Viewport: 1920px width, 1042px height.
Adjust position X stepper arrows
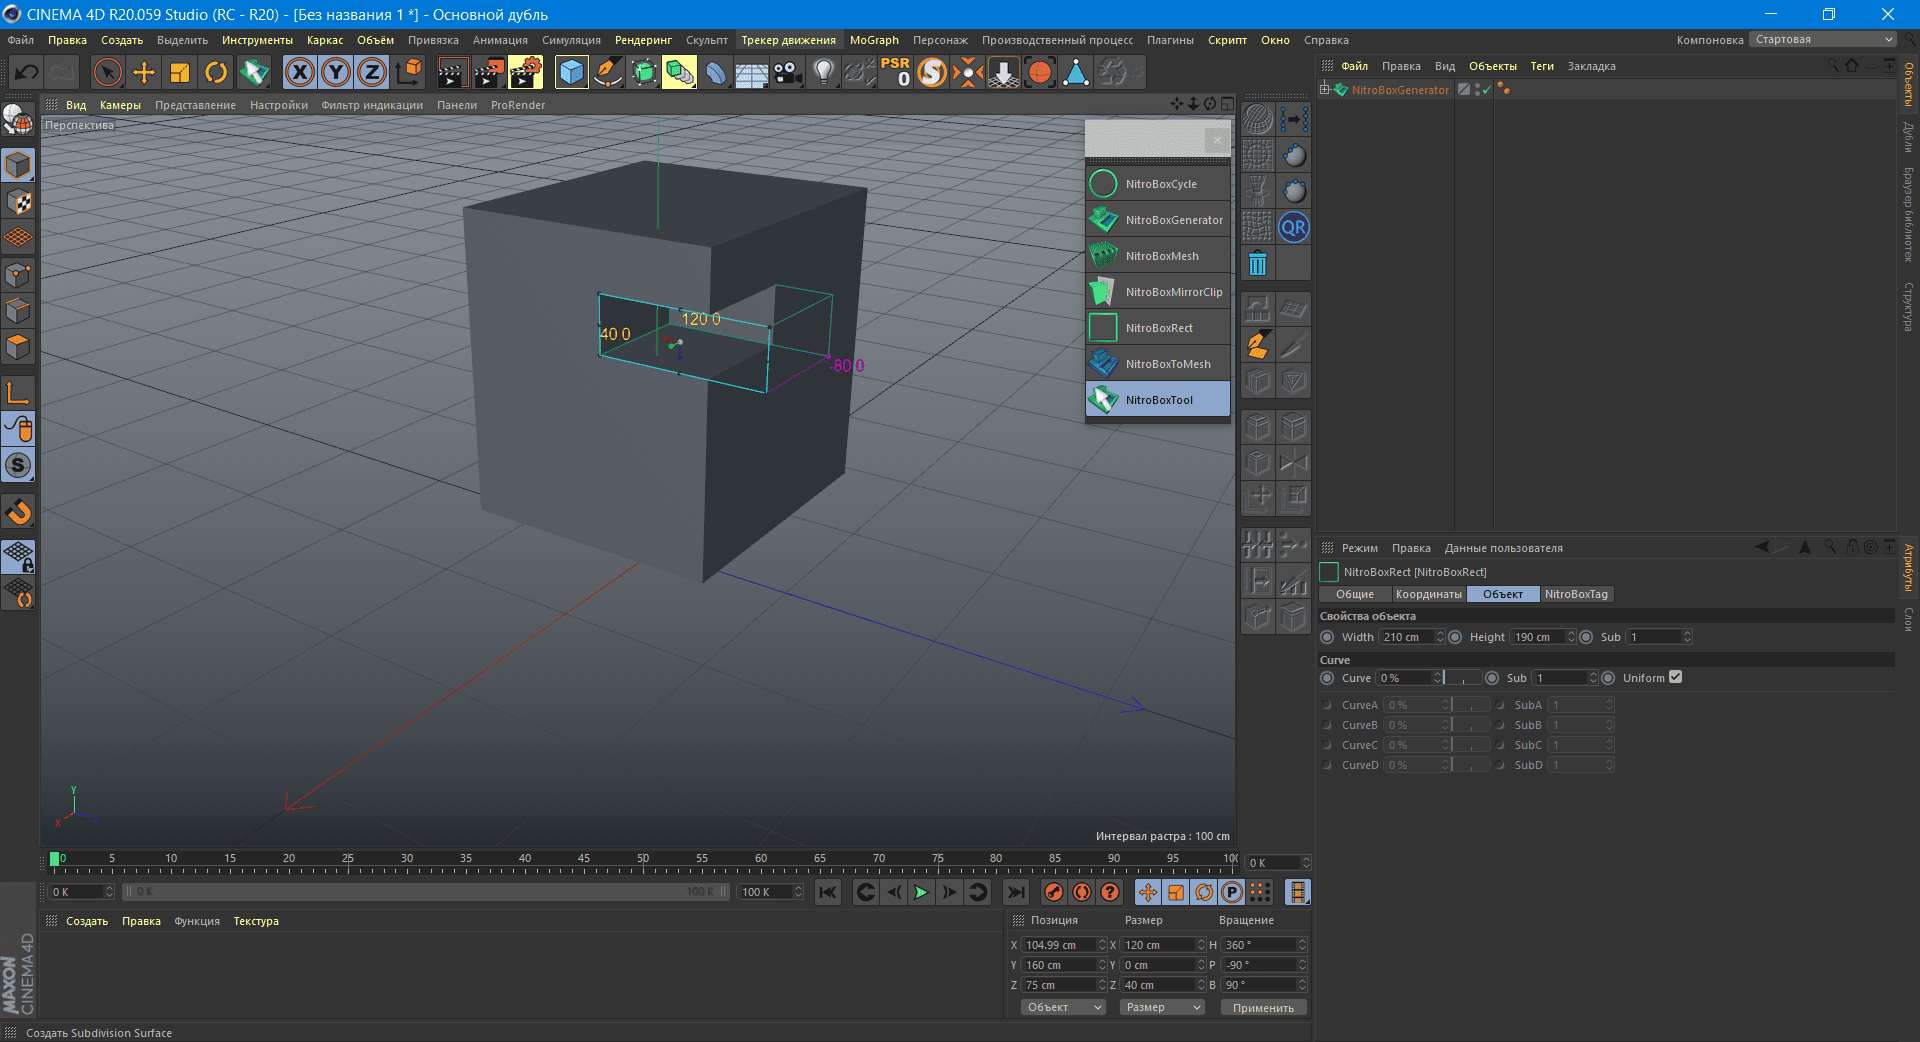[x=1102, y=945]
